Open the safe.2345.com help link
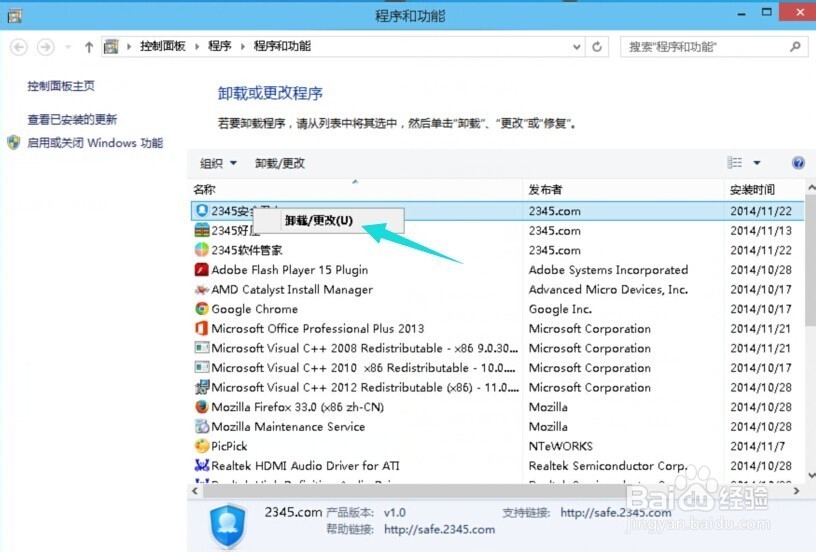This screenshot has width=816, height=552. pos(439,530)
